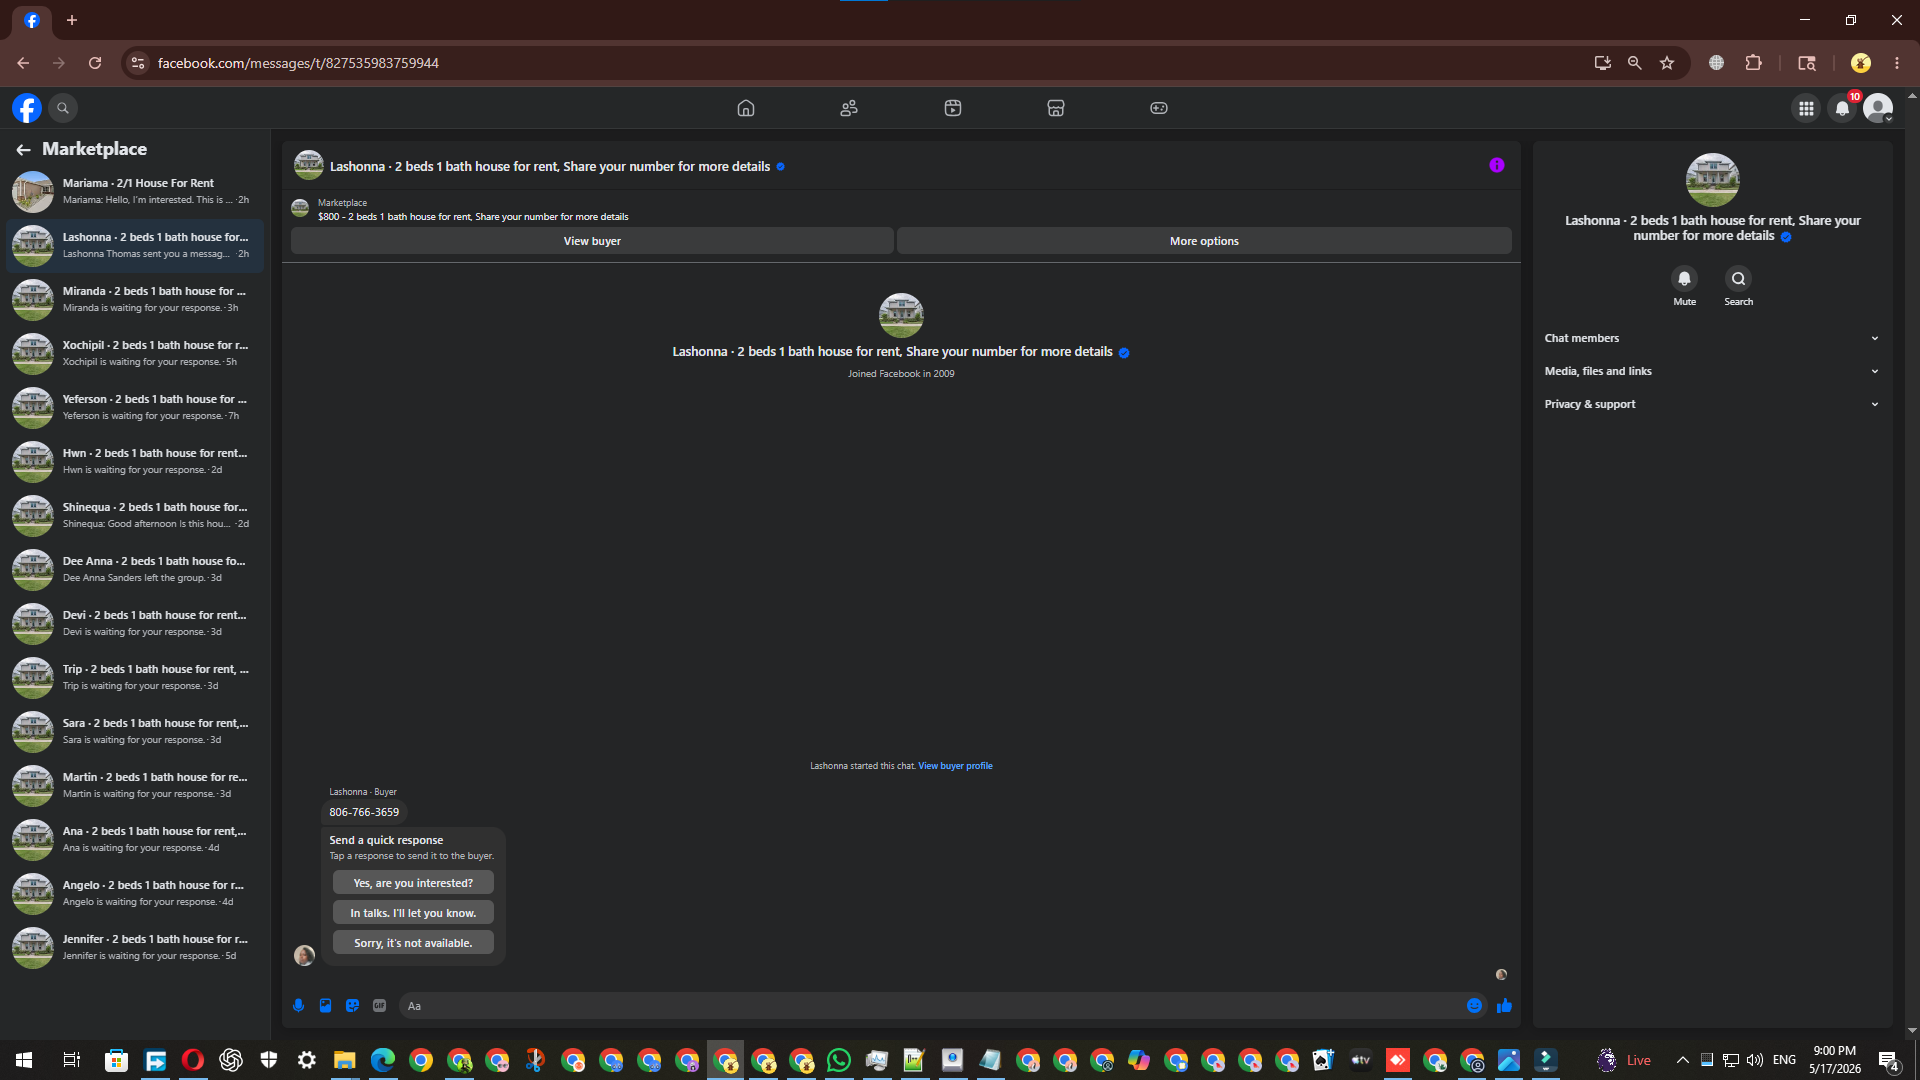Expand the Chat members section

[x=1712, y=338]
